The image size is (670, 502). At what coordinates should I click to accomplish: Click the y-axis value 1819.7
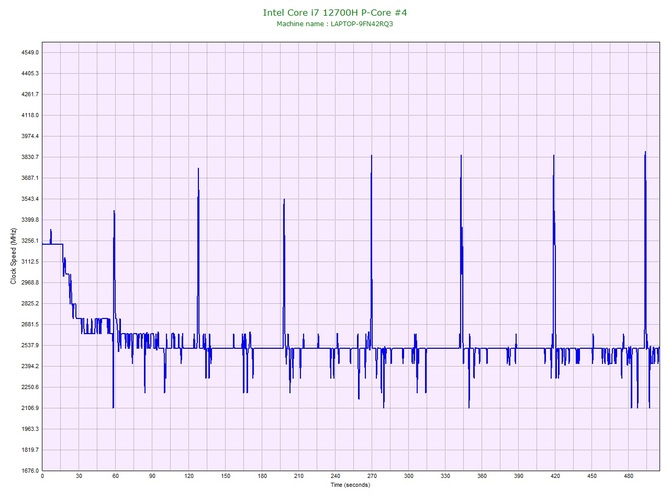pyautogui.click(x=30, y=450)
